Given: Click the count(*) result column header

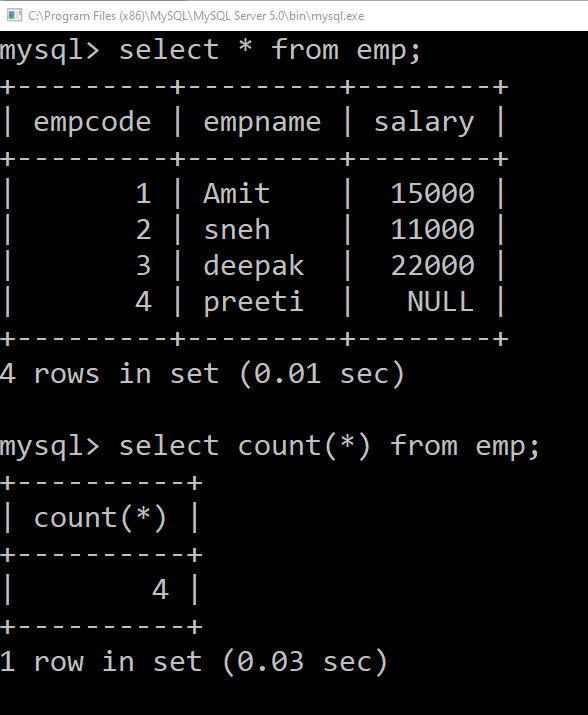Looking at the screenshot, I should [x=100, y=518].
